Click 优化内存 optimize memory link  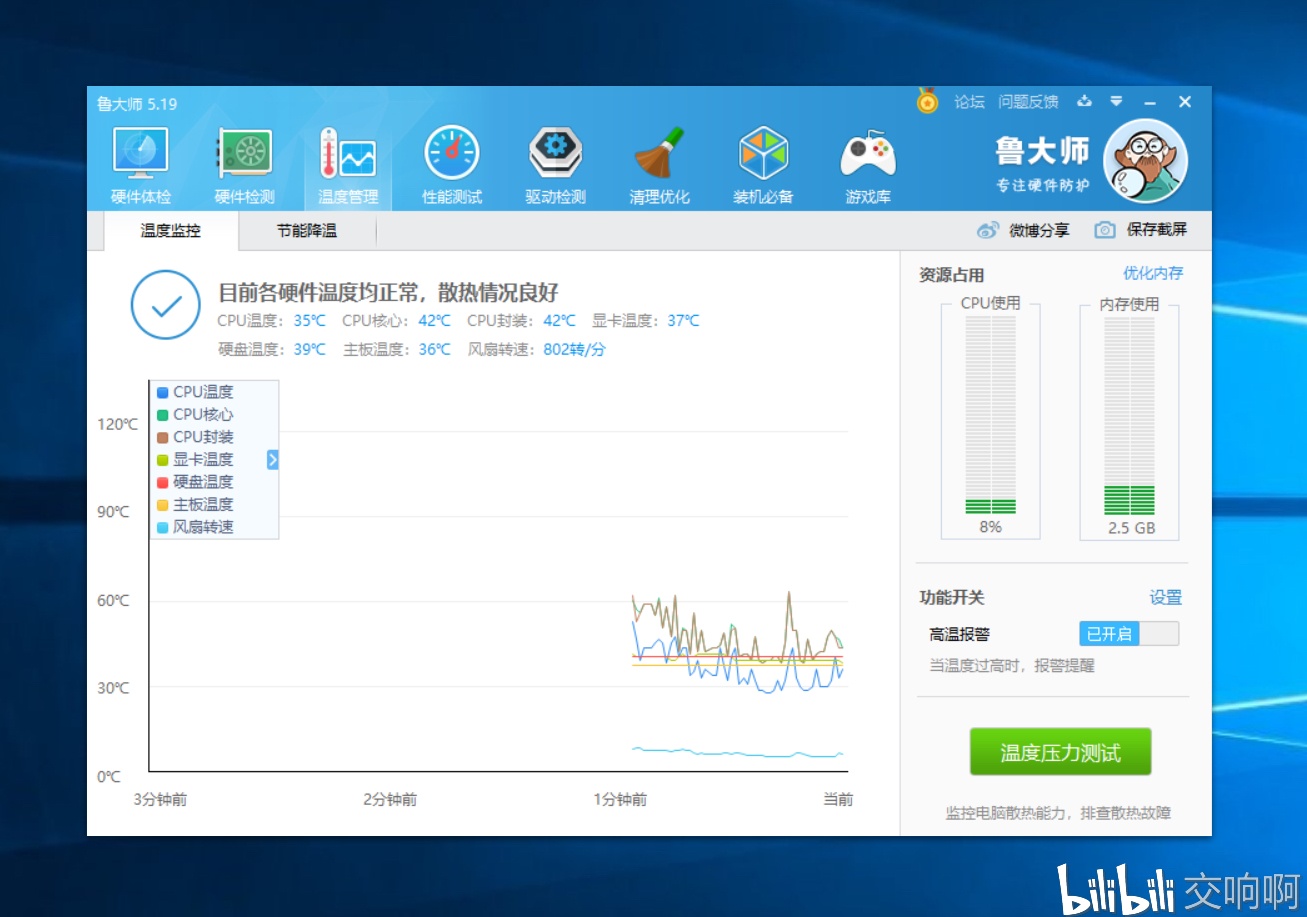coord(1153,273)
